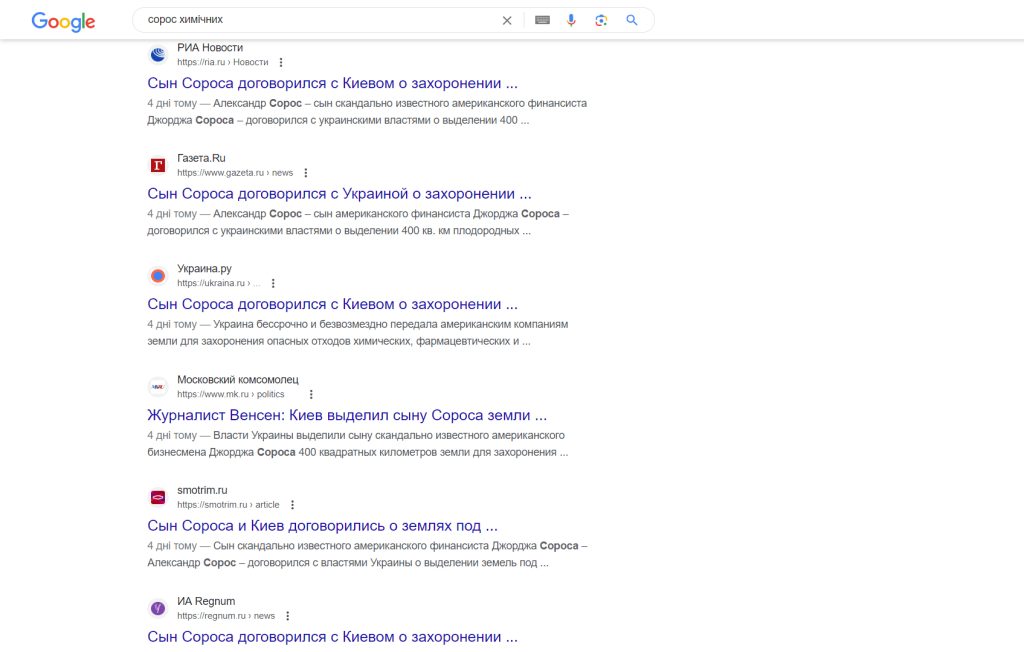1024x652 pixels.
Task: Click the Украина.ру result headline link
Action: 332,304
